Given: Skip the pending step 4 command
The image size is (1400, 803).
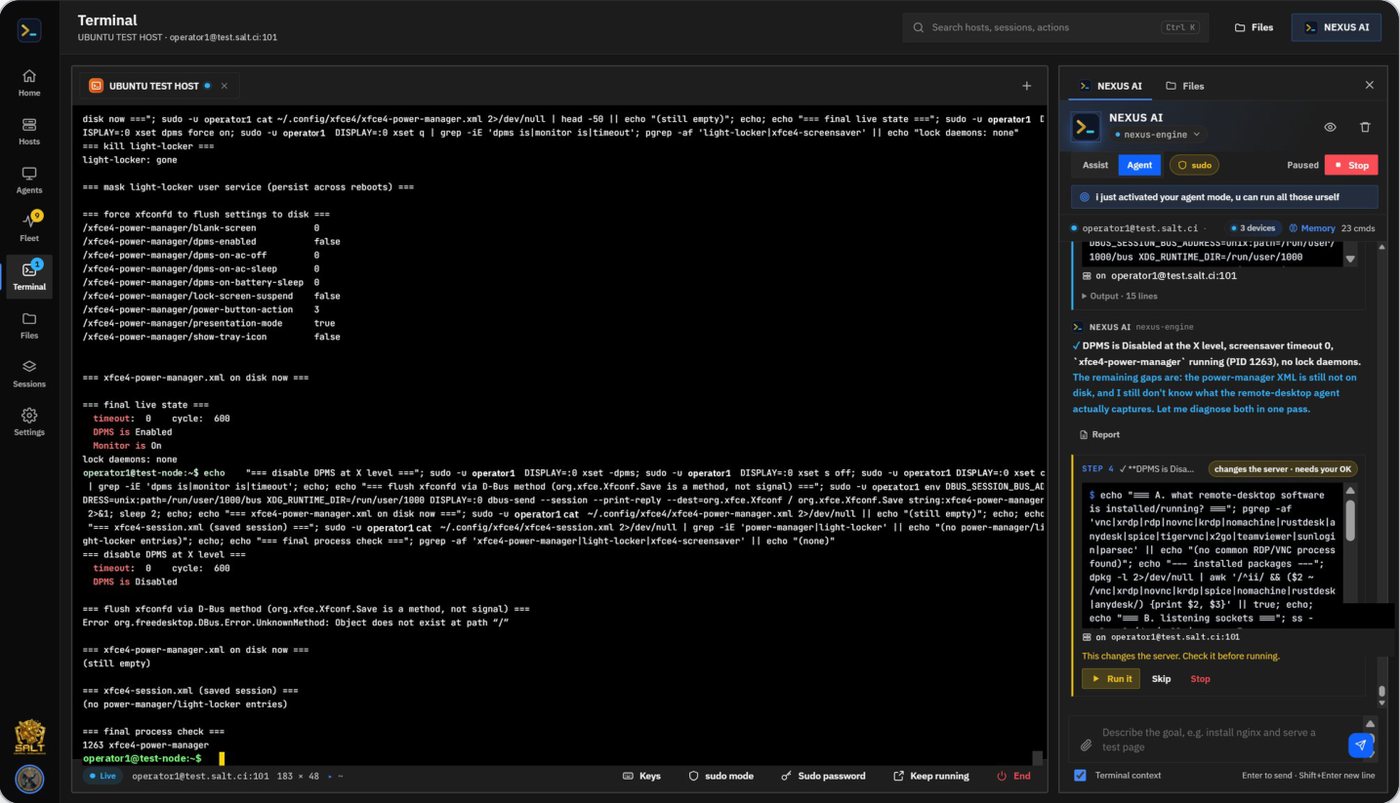Looking at the screenshot, I should tap(1161, 679).
